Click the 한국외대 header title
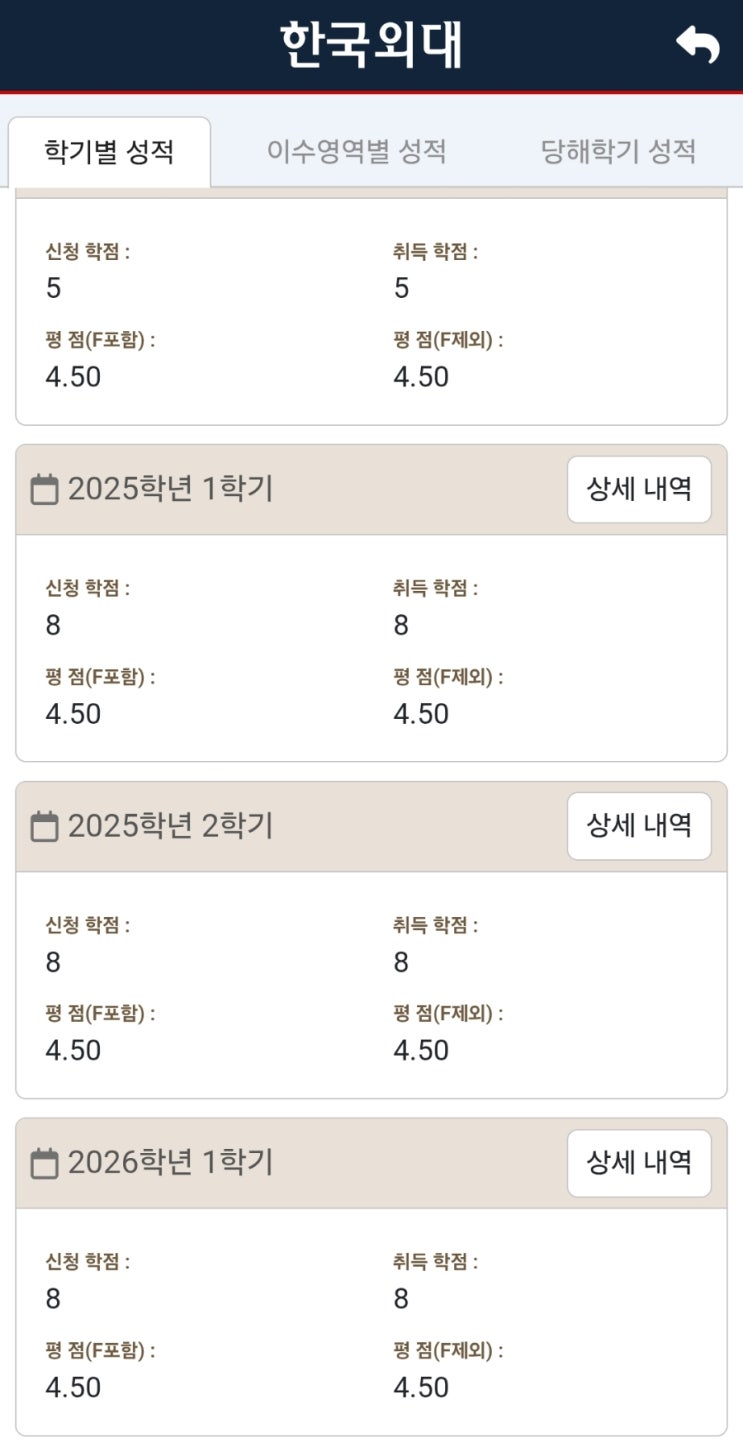Image resolution: width=743 pixels, height=1451 pixels. coord(371,45)
